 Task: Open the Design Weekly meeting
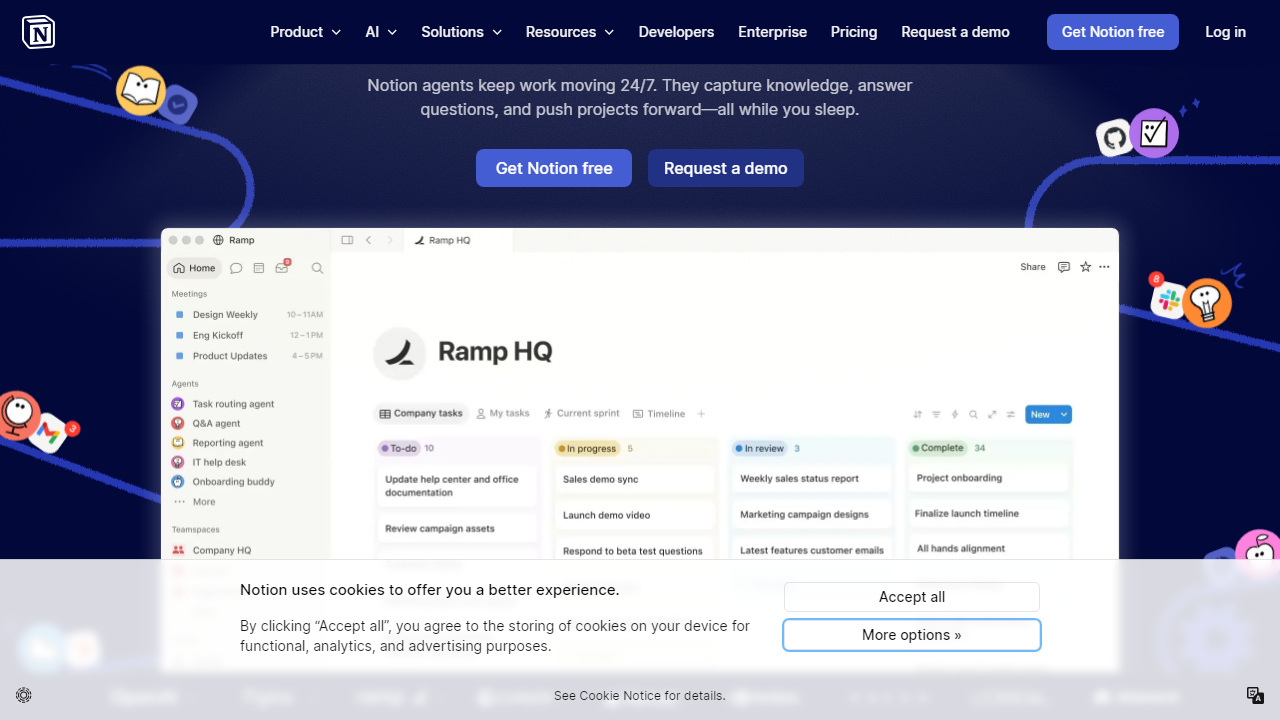pyautogui.click(x=247, y=314)
